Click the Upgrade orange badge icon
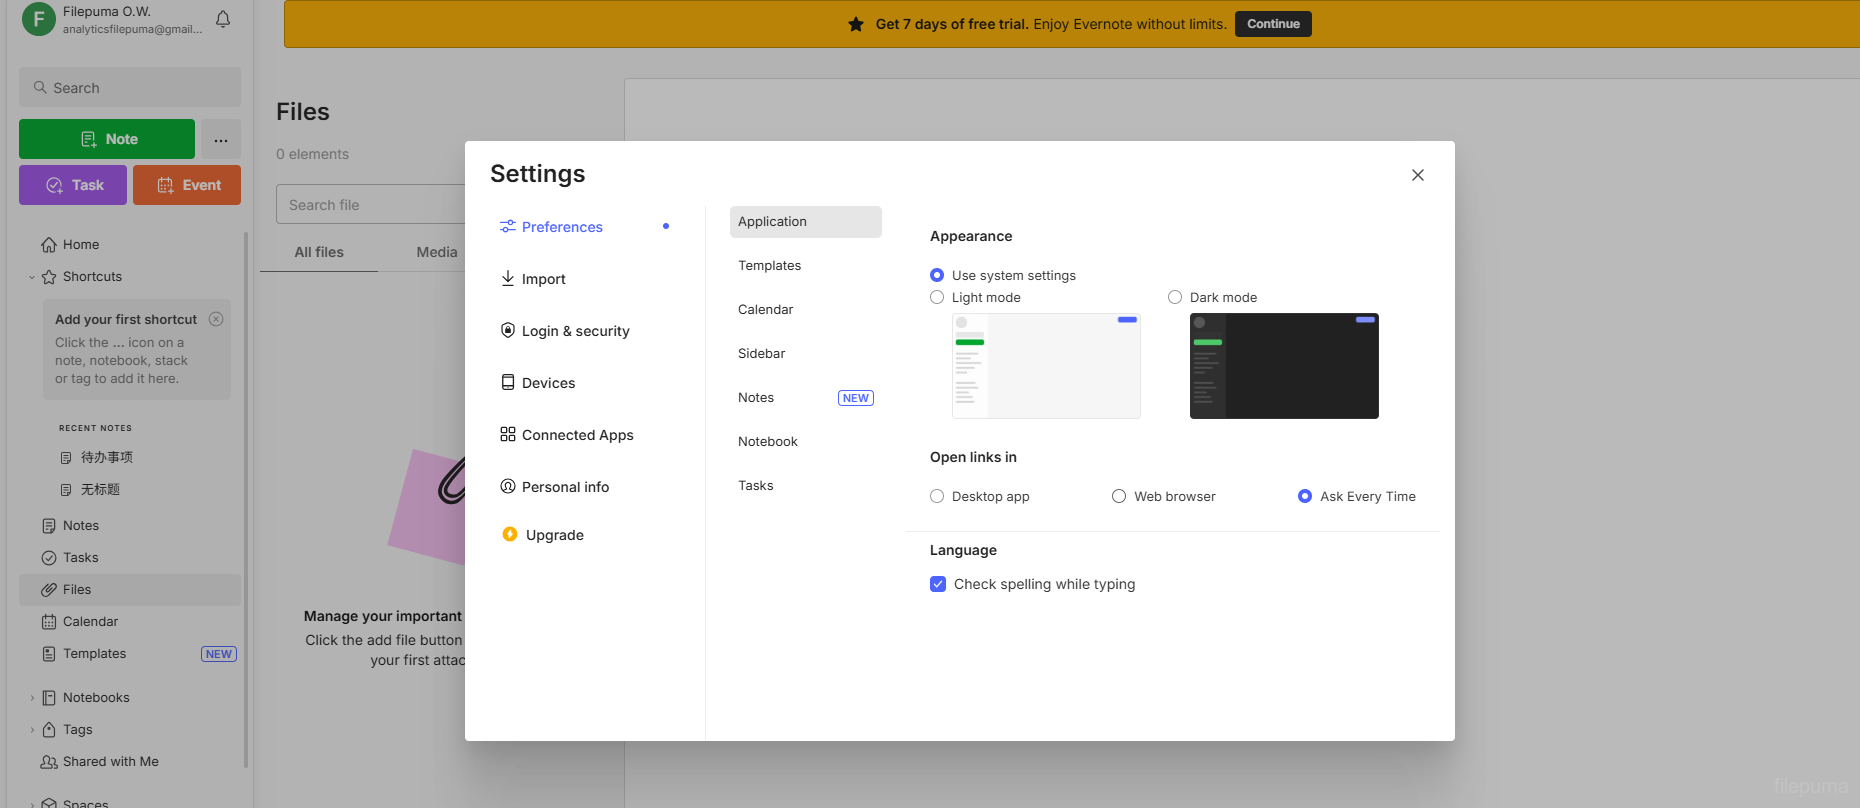 pyautogui.click(x=510, y=534)
